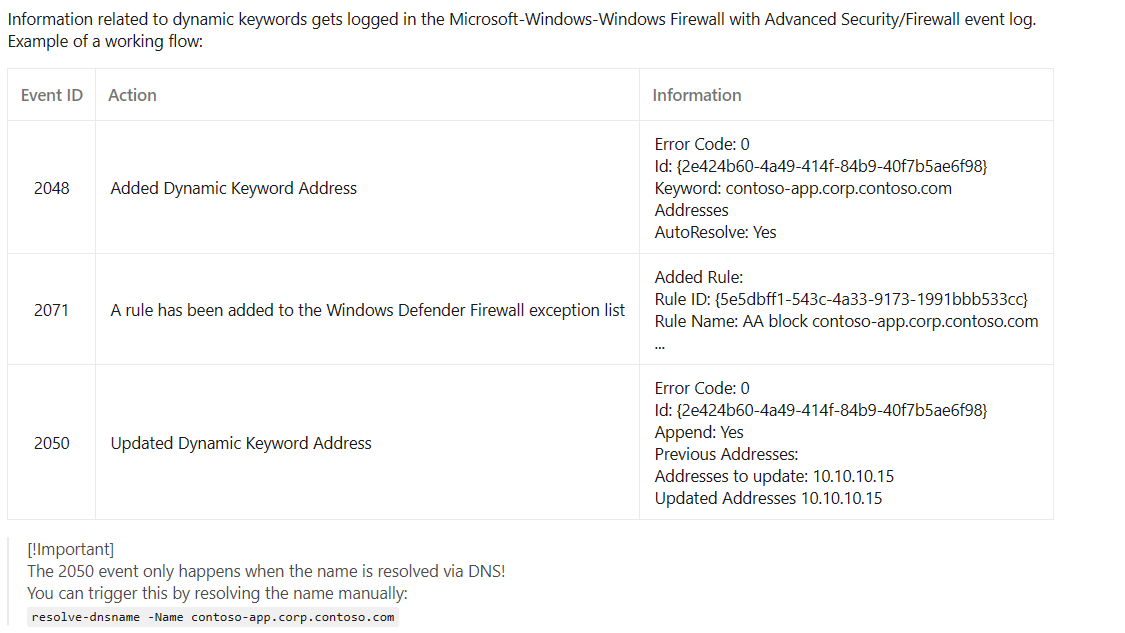The height and width of the screenshot is (633, 1125).
Task: Click the 2050 event DNS note sentence
Action: [266, 571]
